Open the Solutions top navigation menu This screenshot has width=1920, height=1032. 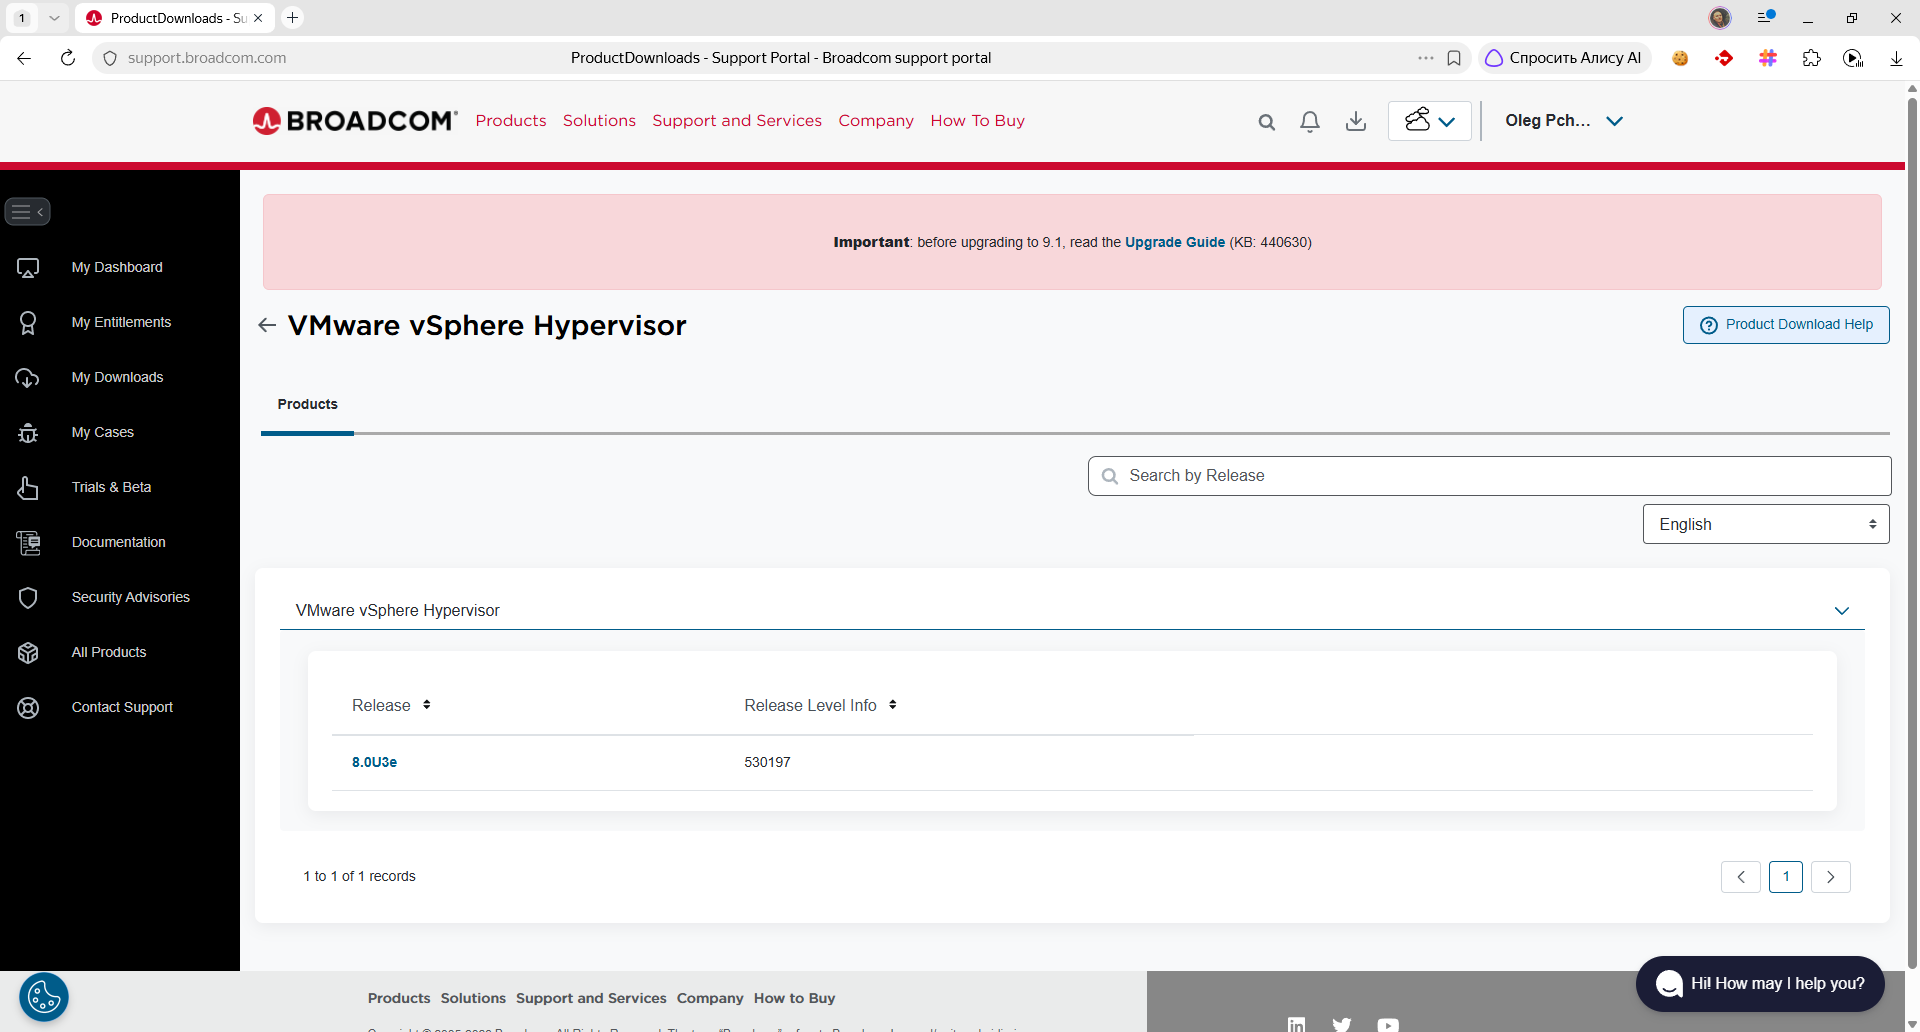tap(599, 121)
